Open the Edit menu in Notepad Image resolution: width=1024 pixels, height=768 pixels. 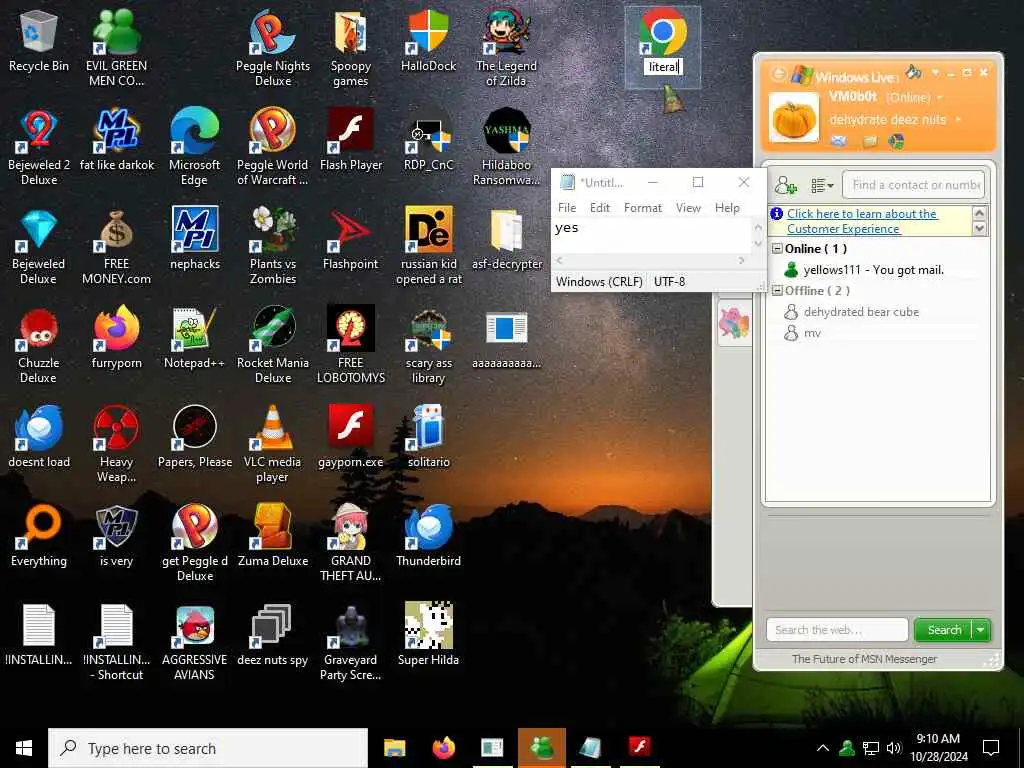click(600, 208)
